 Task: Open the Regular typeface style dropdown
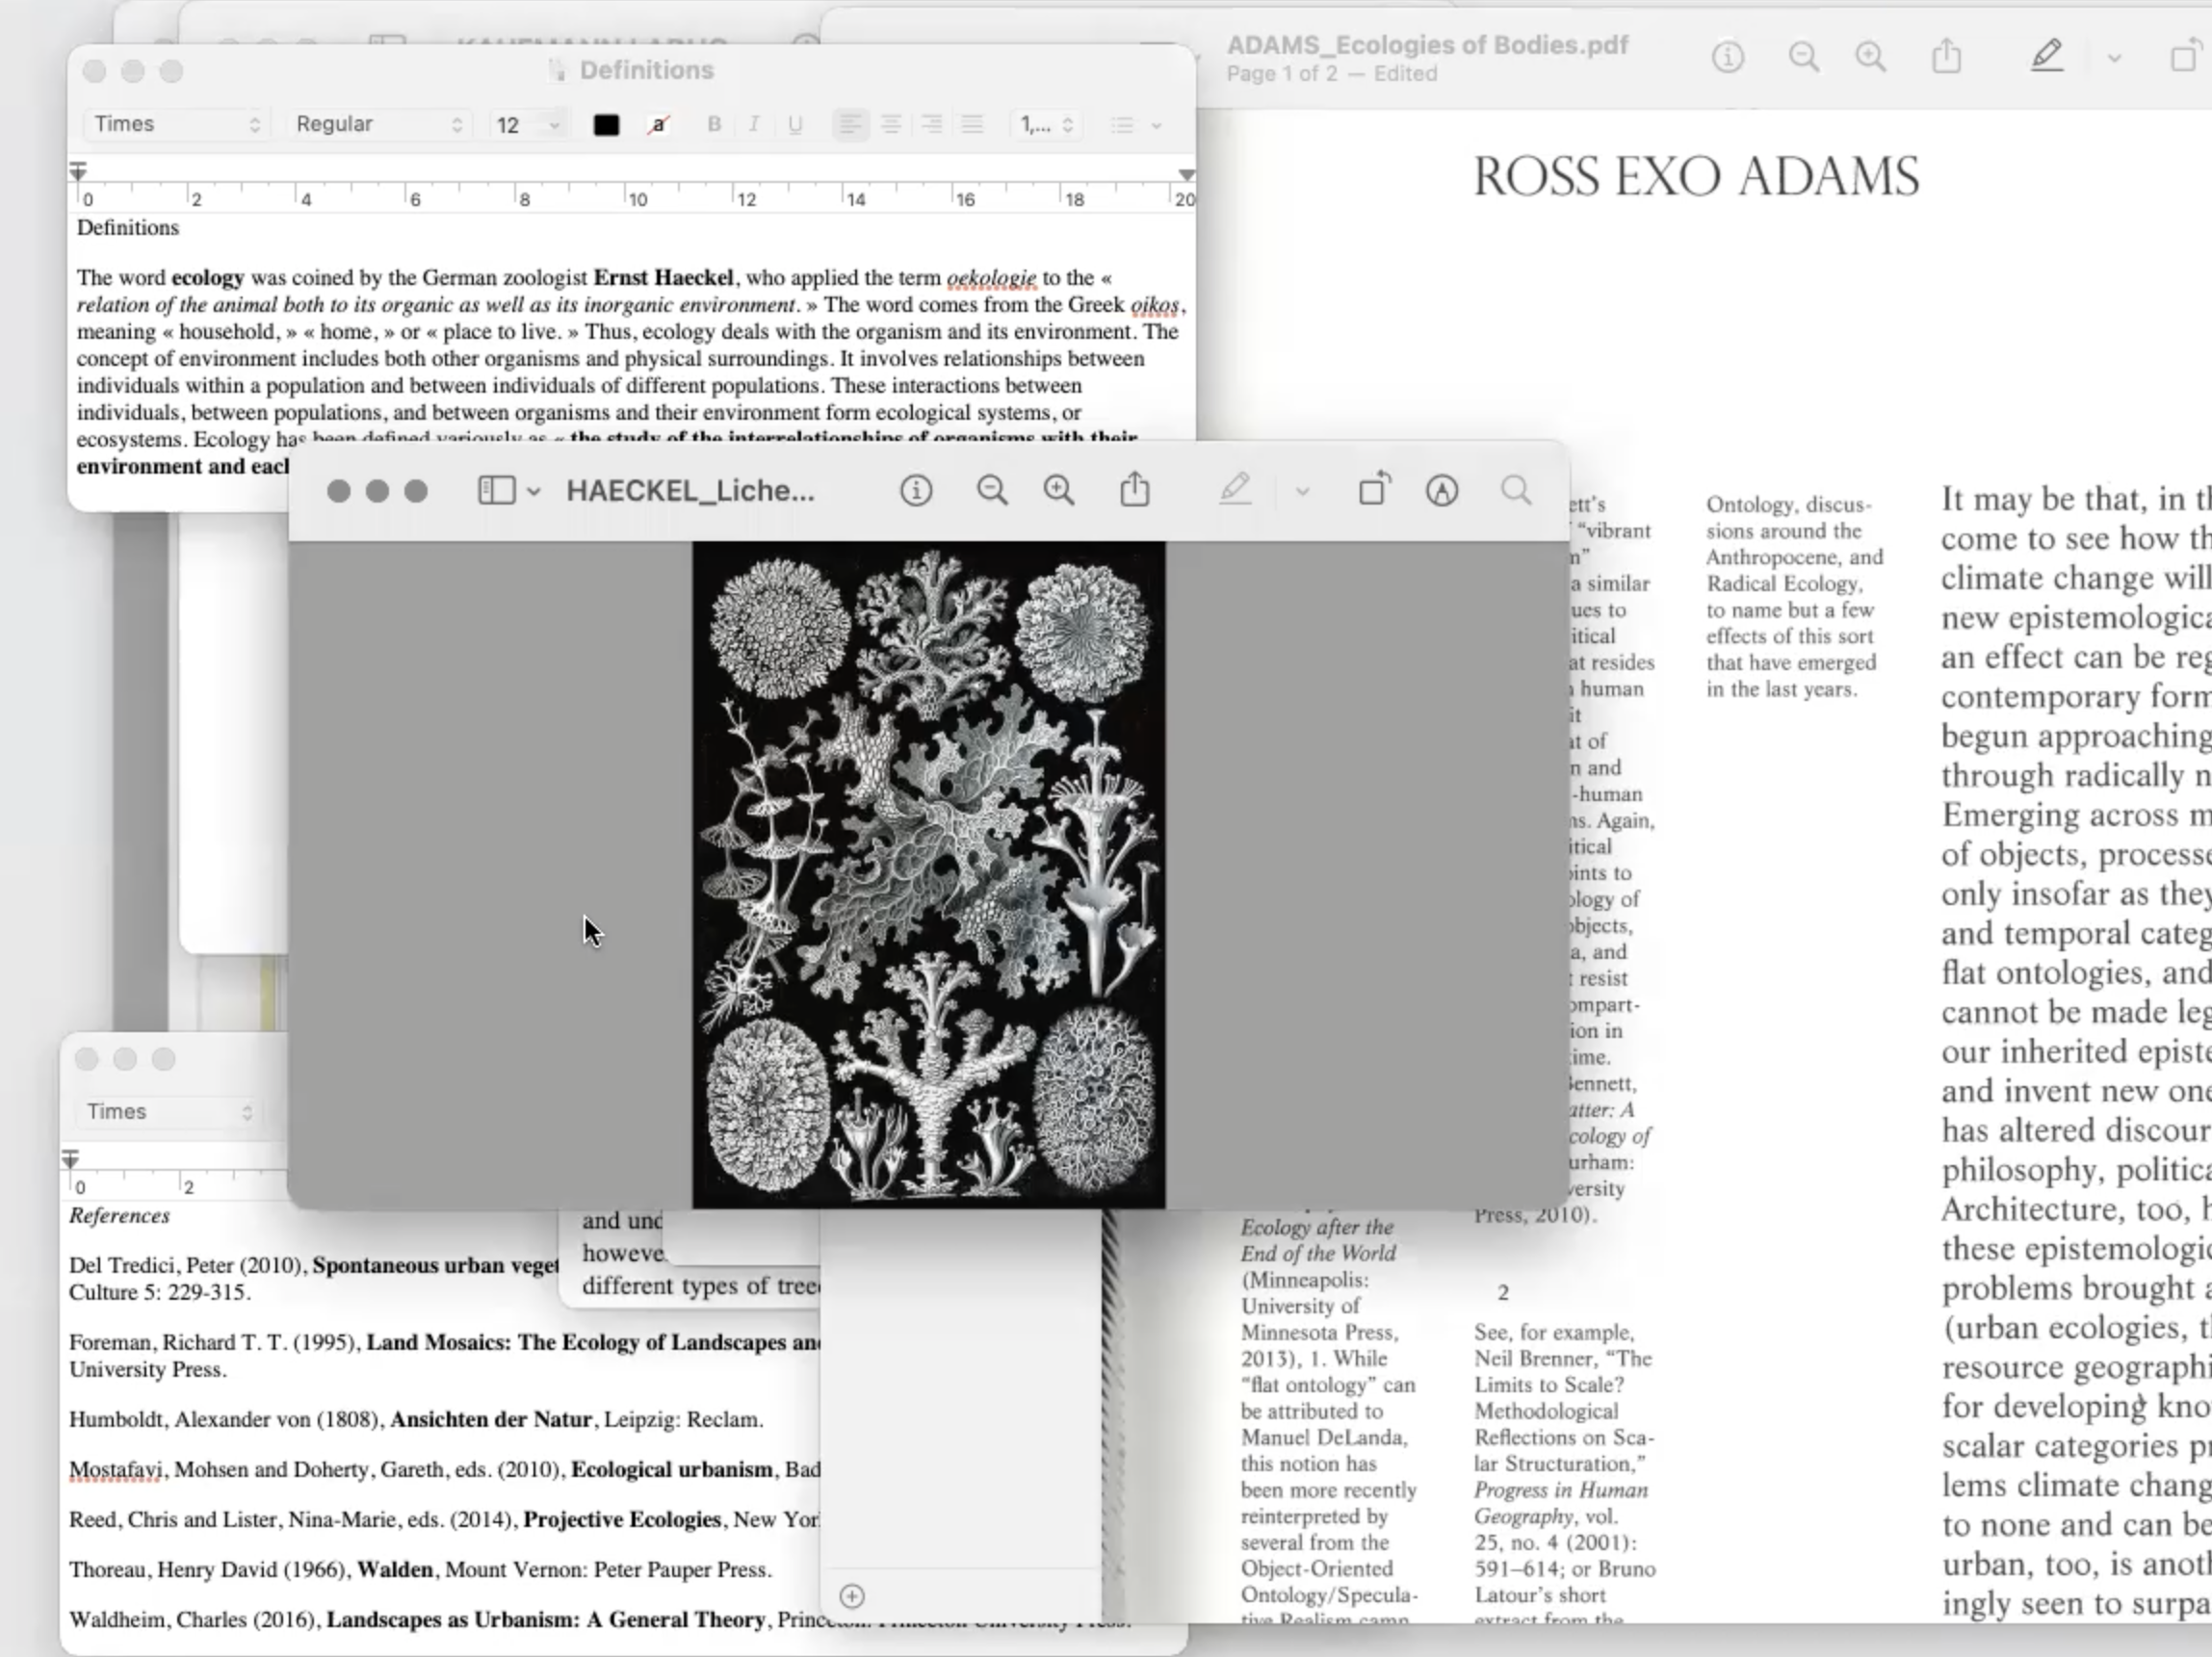378,124
